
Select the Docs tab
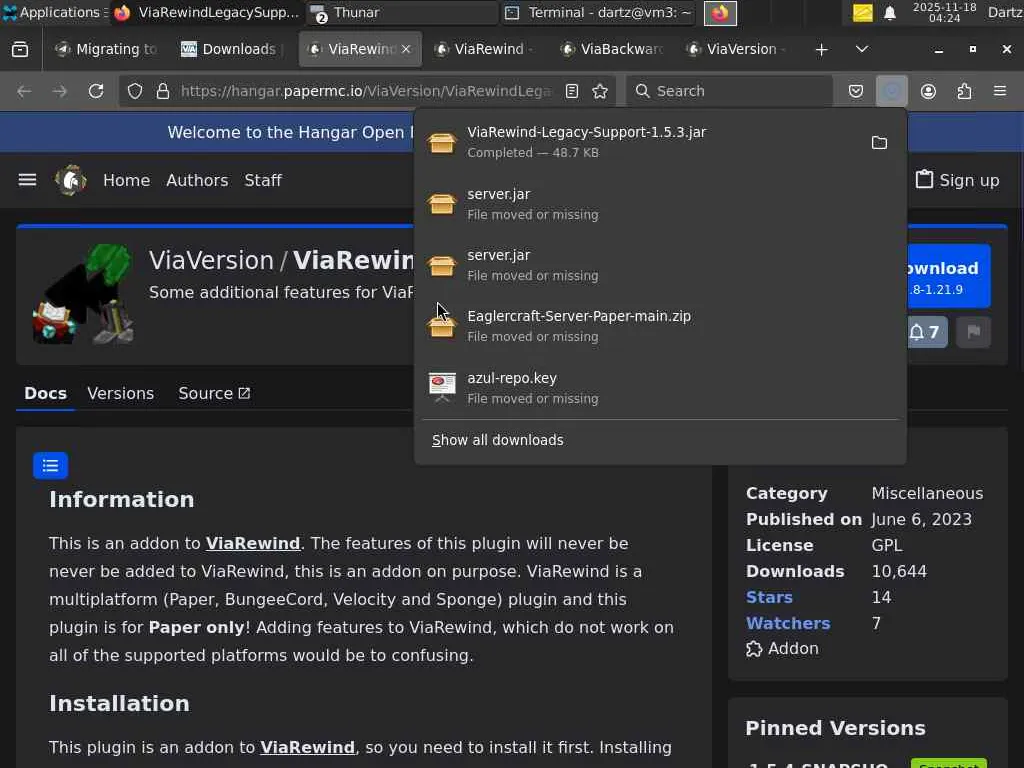(46, 393)
